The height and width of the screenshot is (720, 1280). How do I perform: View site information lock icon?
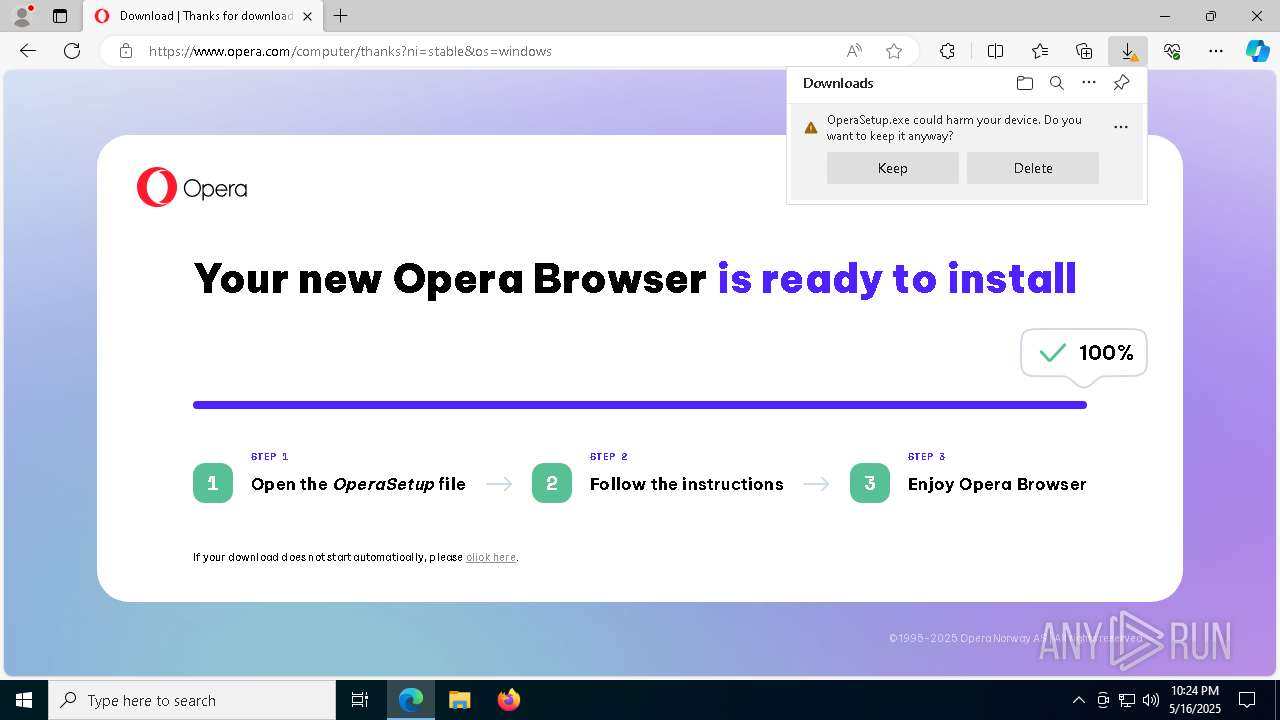tap(126, 51)
